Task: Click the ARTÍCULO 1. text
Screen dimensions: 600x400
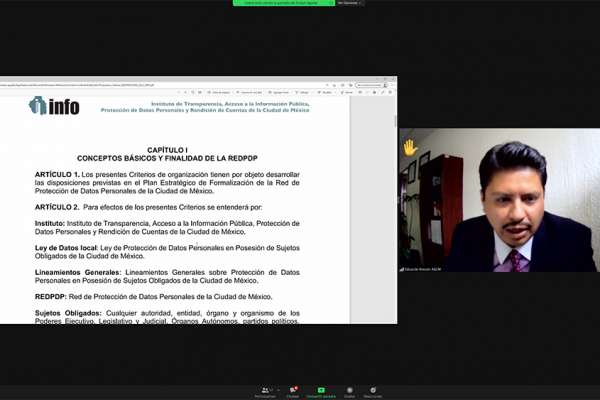Action: click(x=57, y=175)
